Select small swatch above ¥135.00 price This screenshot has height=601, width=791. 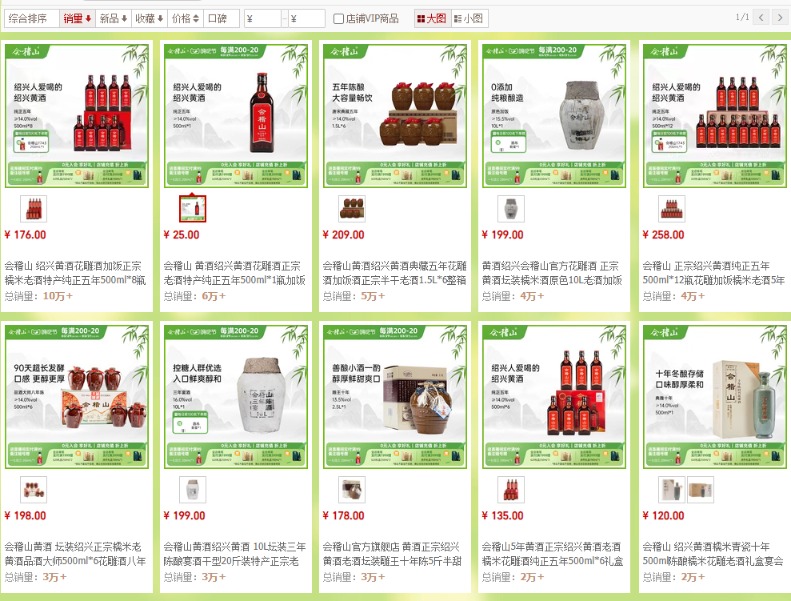click(511, 489)
